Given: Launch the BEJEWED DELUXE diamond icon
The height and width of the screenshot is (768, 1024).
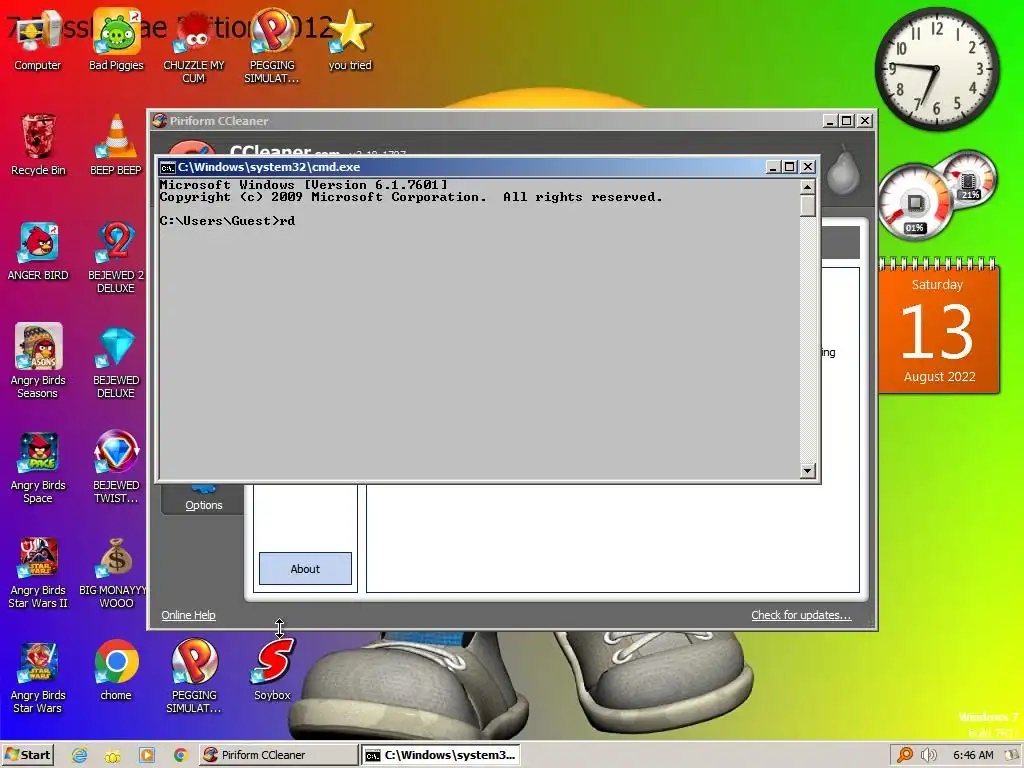Looking at the screenshot, I should click(x=116, y=362).
